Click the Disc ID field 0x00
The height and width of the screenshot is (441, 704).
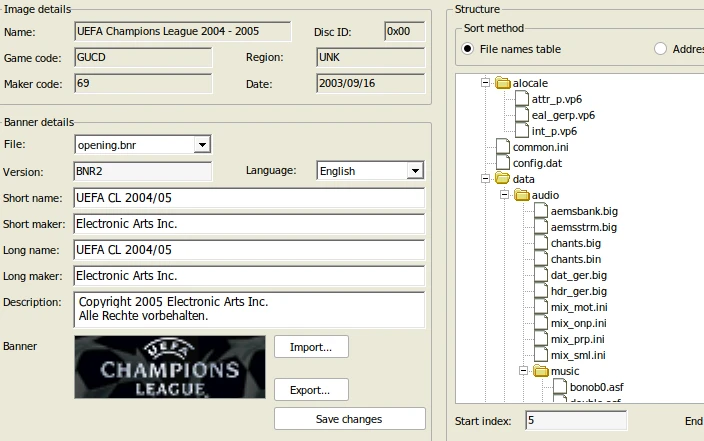405,31
